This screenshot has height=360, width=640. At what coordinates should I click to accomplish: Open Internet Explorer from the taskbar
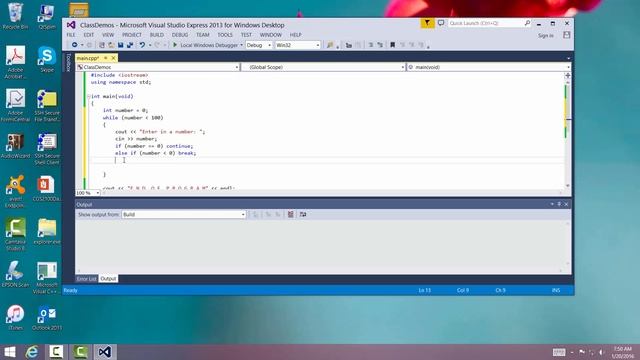[x=32, y=352]
